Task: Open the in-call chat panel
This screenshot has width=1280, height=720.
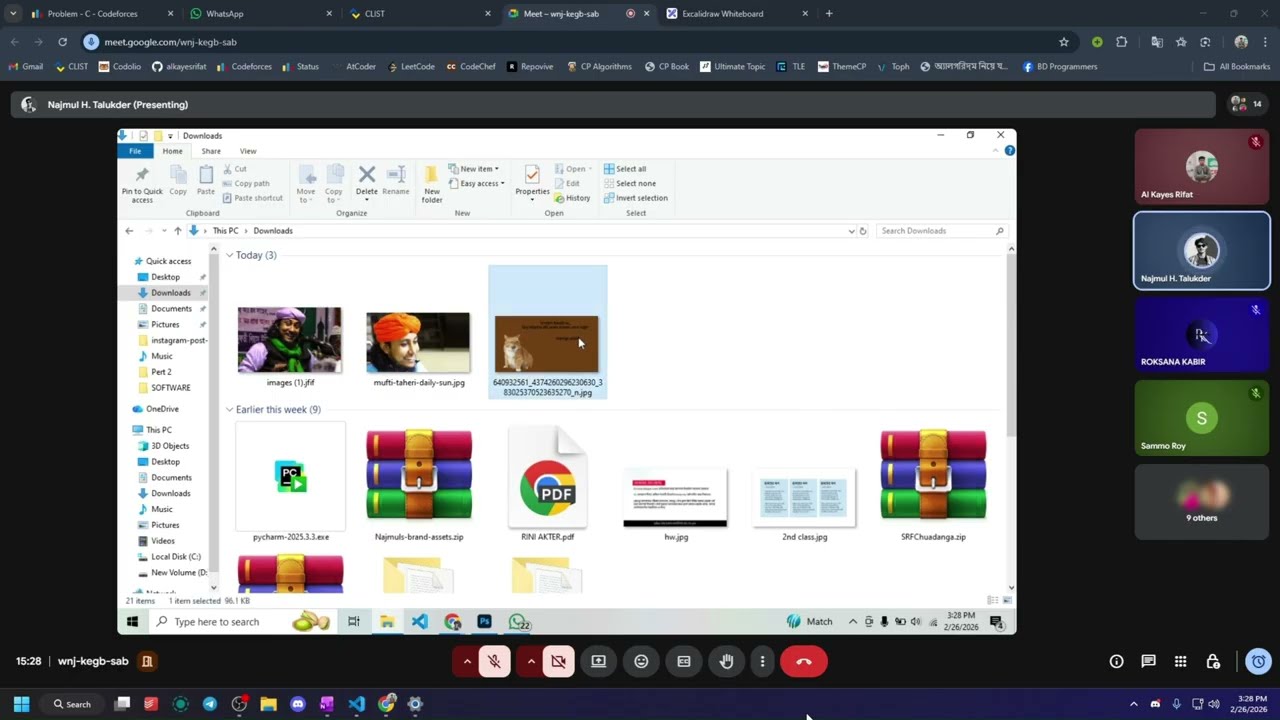Action: 1149,661
